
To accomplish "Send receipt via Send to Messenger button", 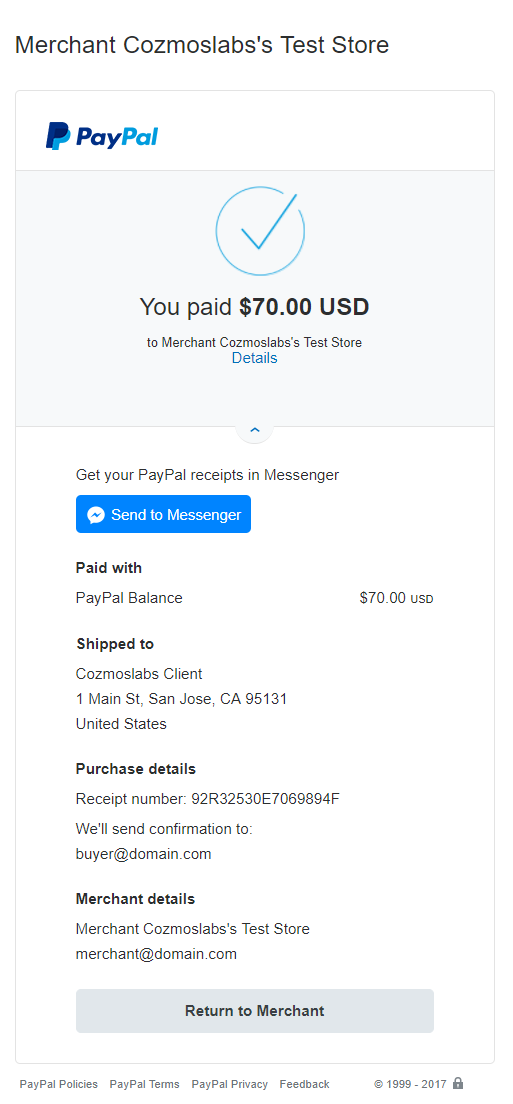I will [163, 515].
